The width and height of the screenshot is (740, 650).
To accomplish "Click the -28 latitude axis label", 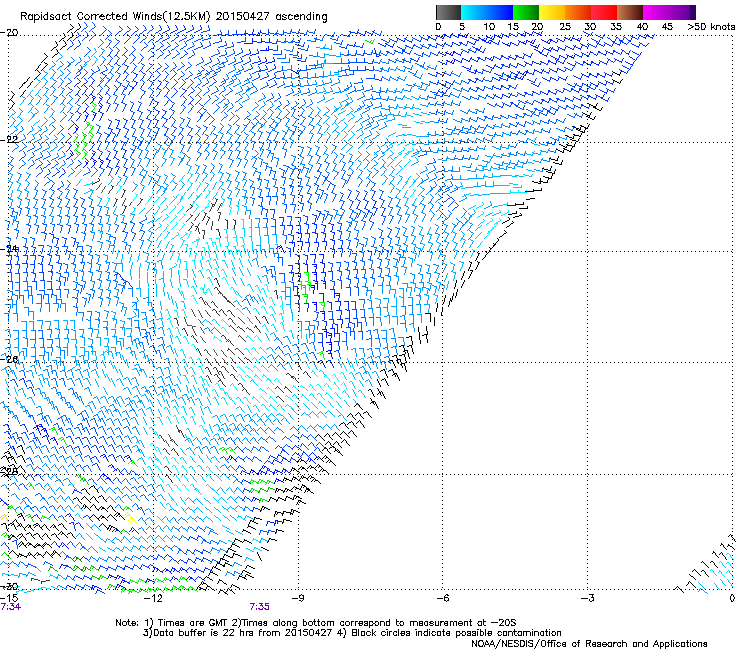I will (9, 471).
